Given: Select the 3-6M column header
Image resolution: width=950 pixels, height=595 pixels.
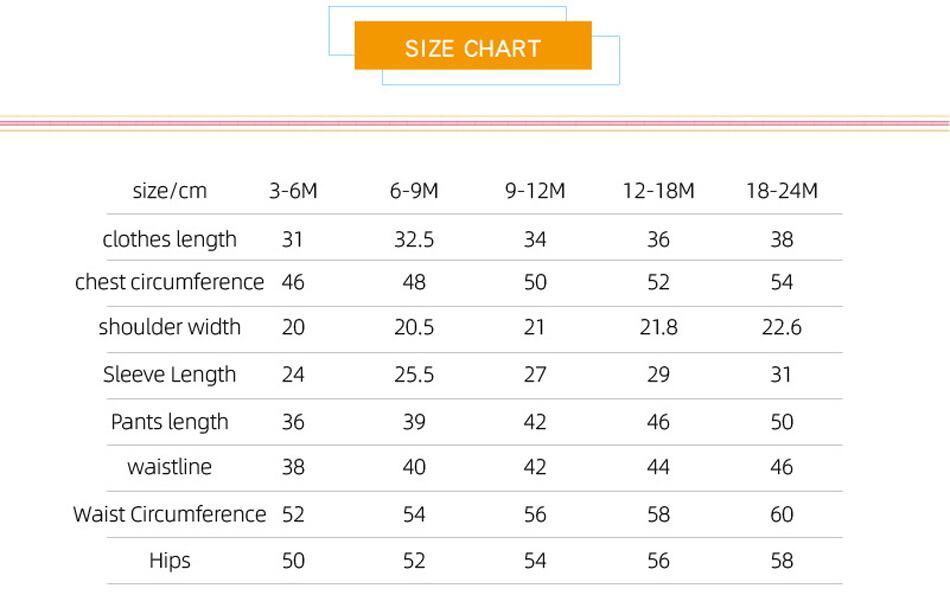Looking at the screenshot, I should point(293,190).
